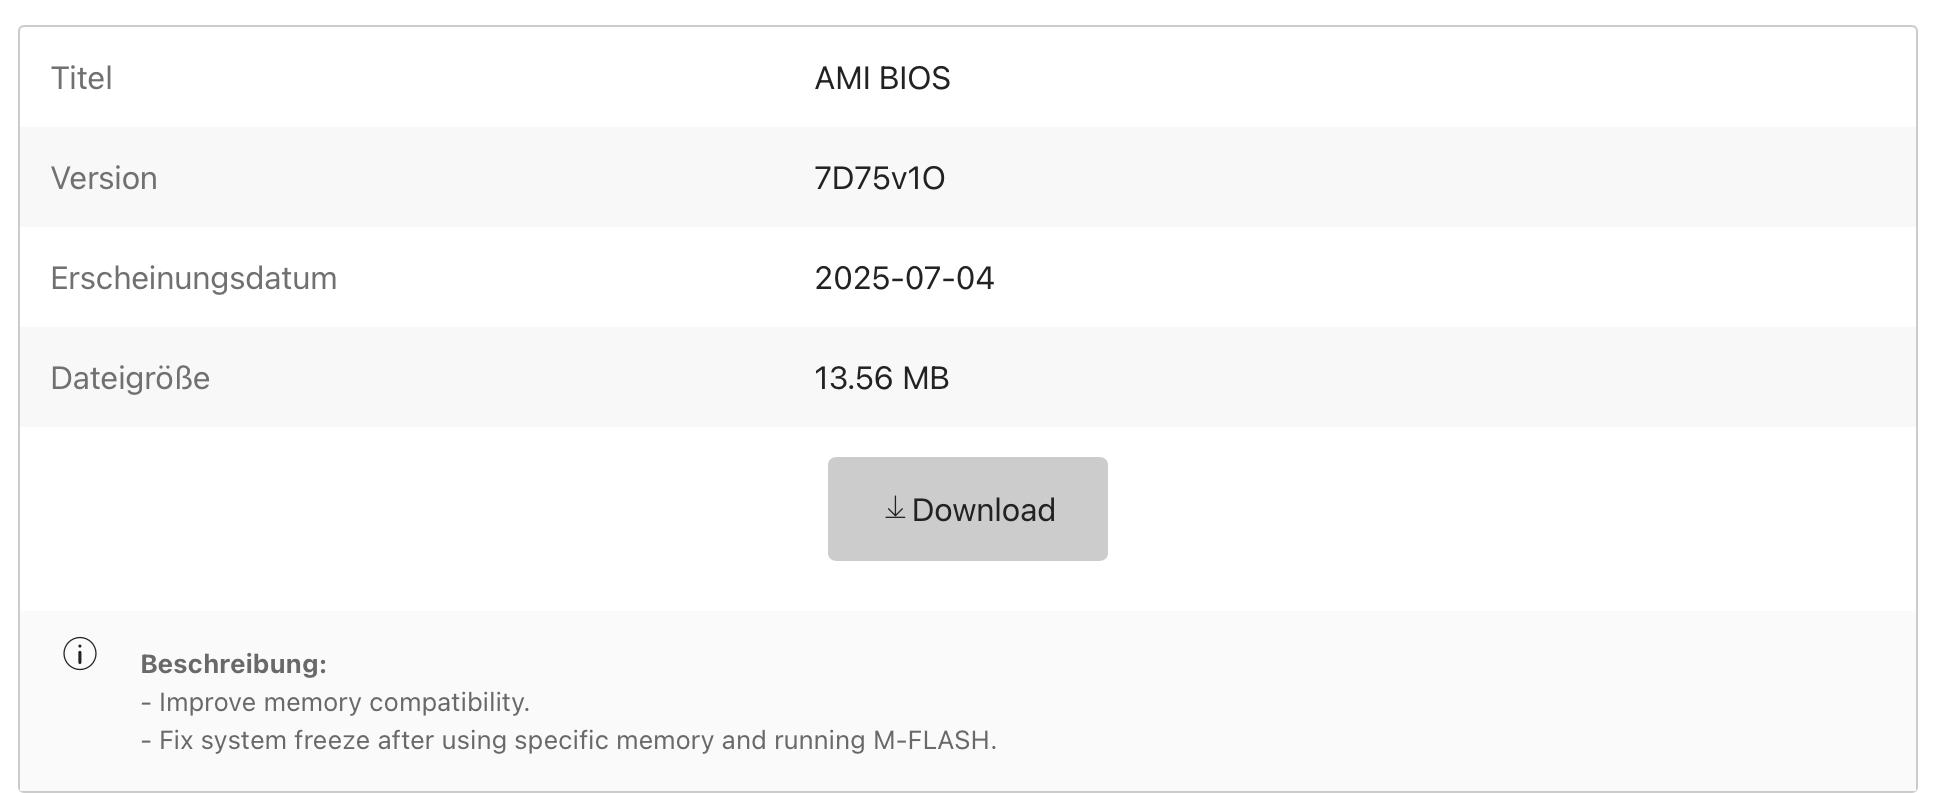This screenshot has width=1936, height=793.
Task: Click the Beschreibung heading
Action: 233,664
